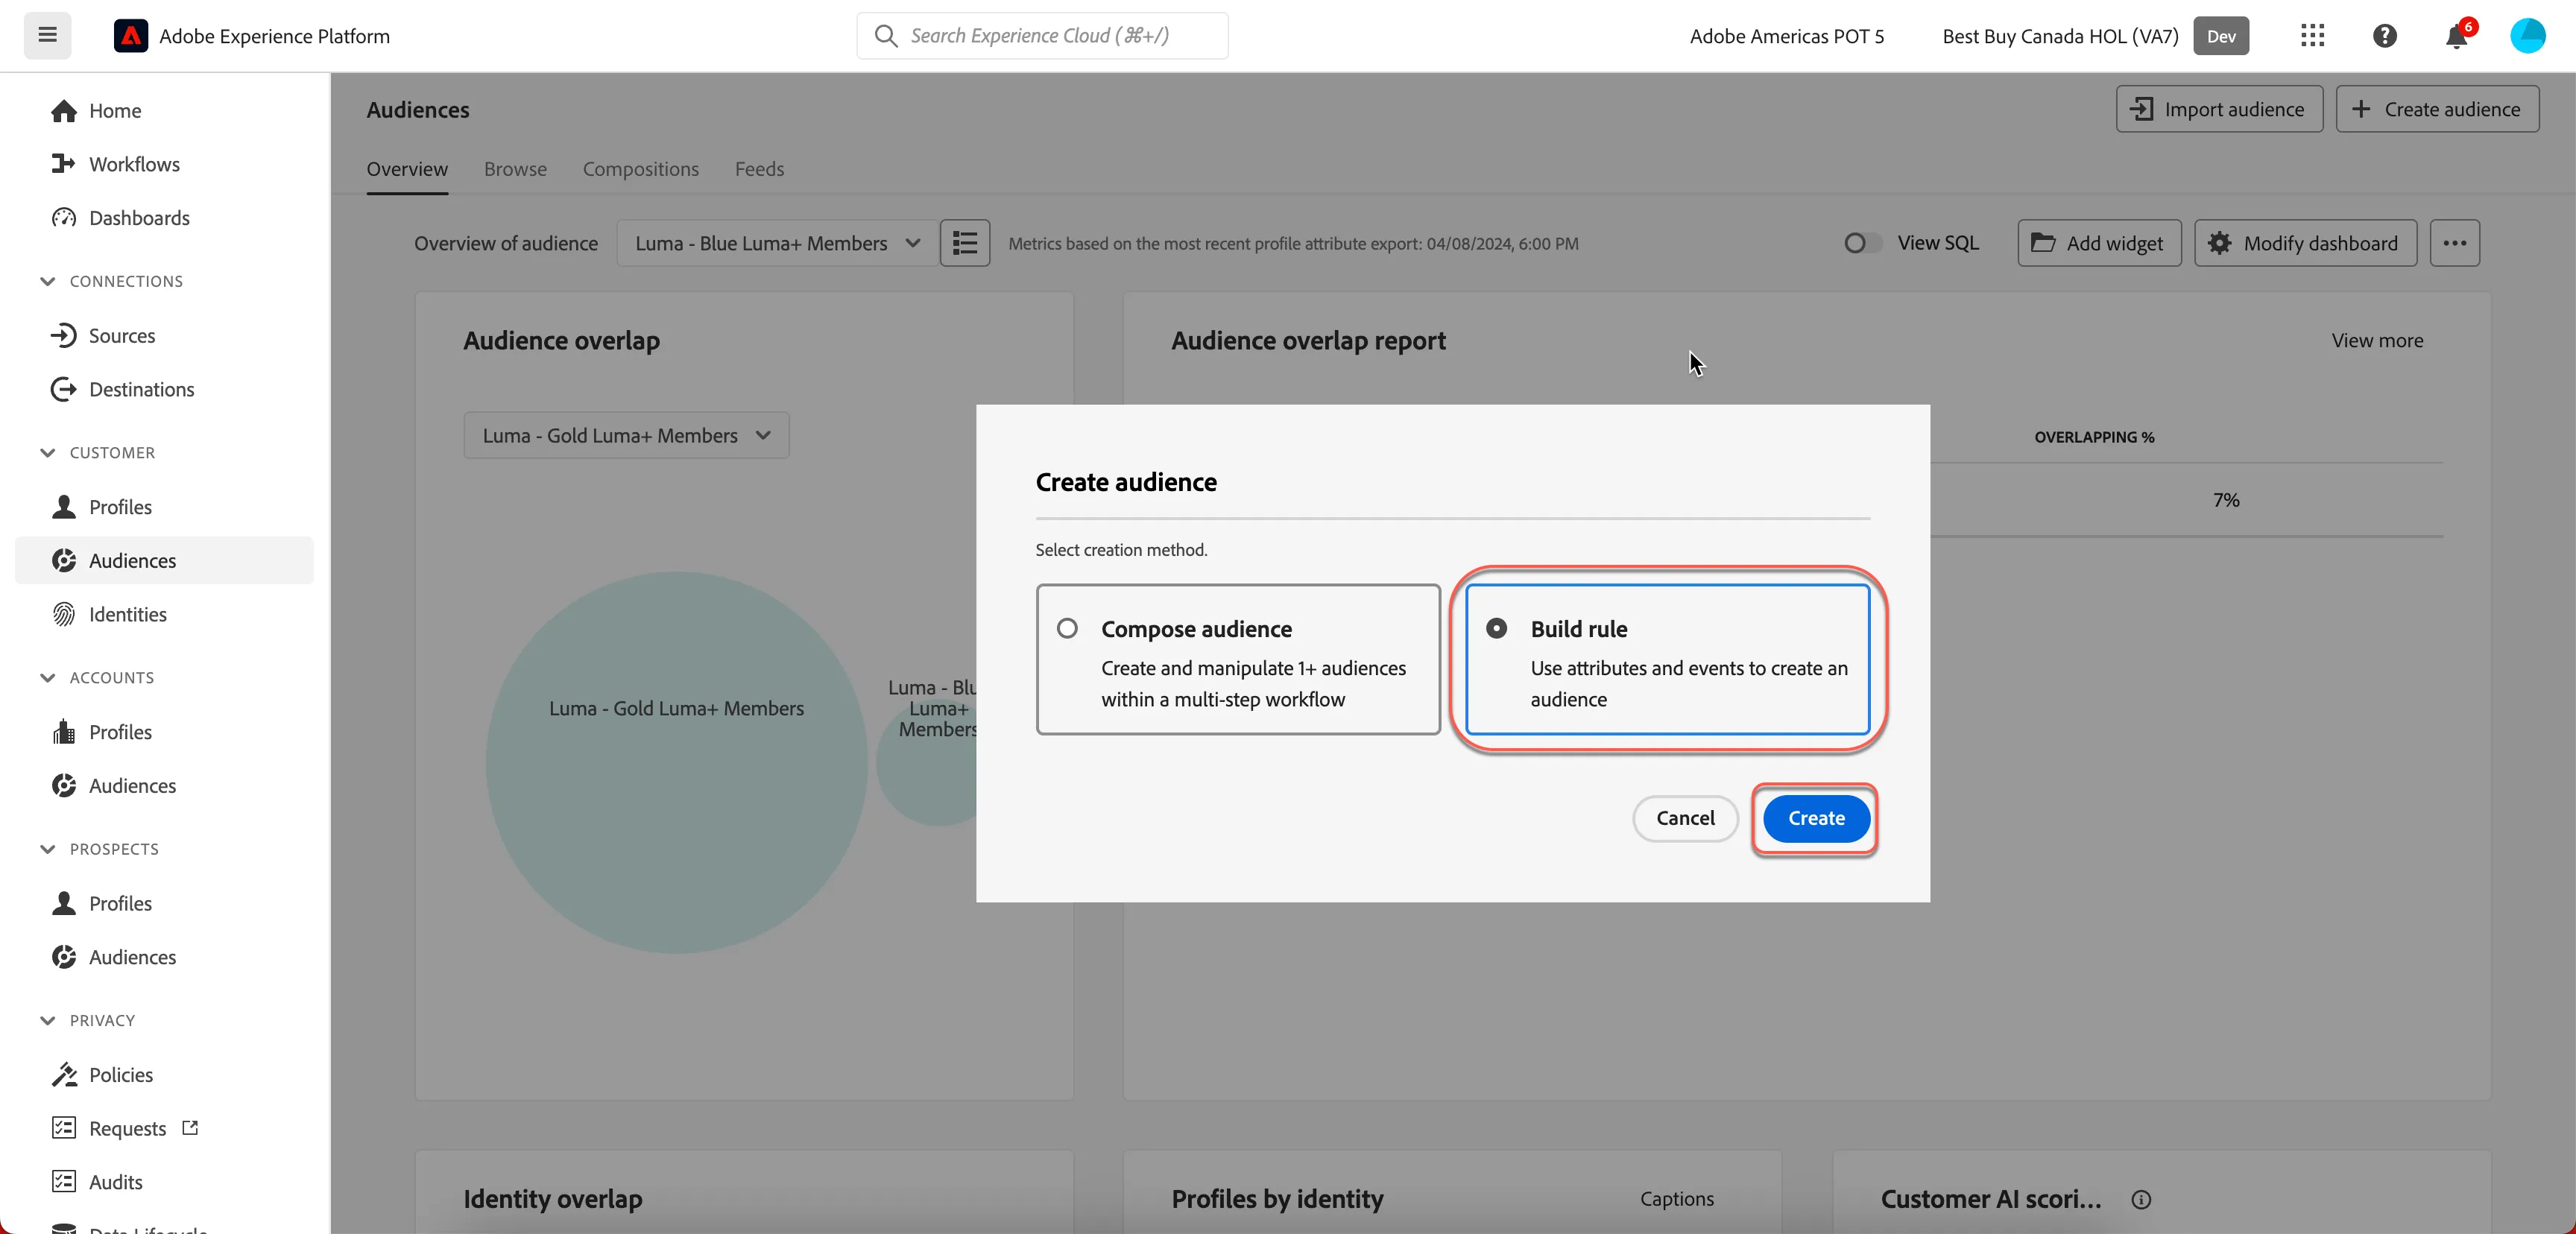
Task: Open Requests external link item
Action: (127, 1128)
